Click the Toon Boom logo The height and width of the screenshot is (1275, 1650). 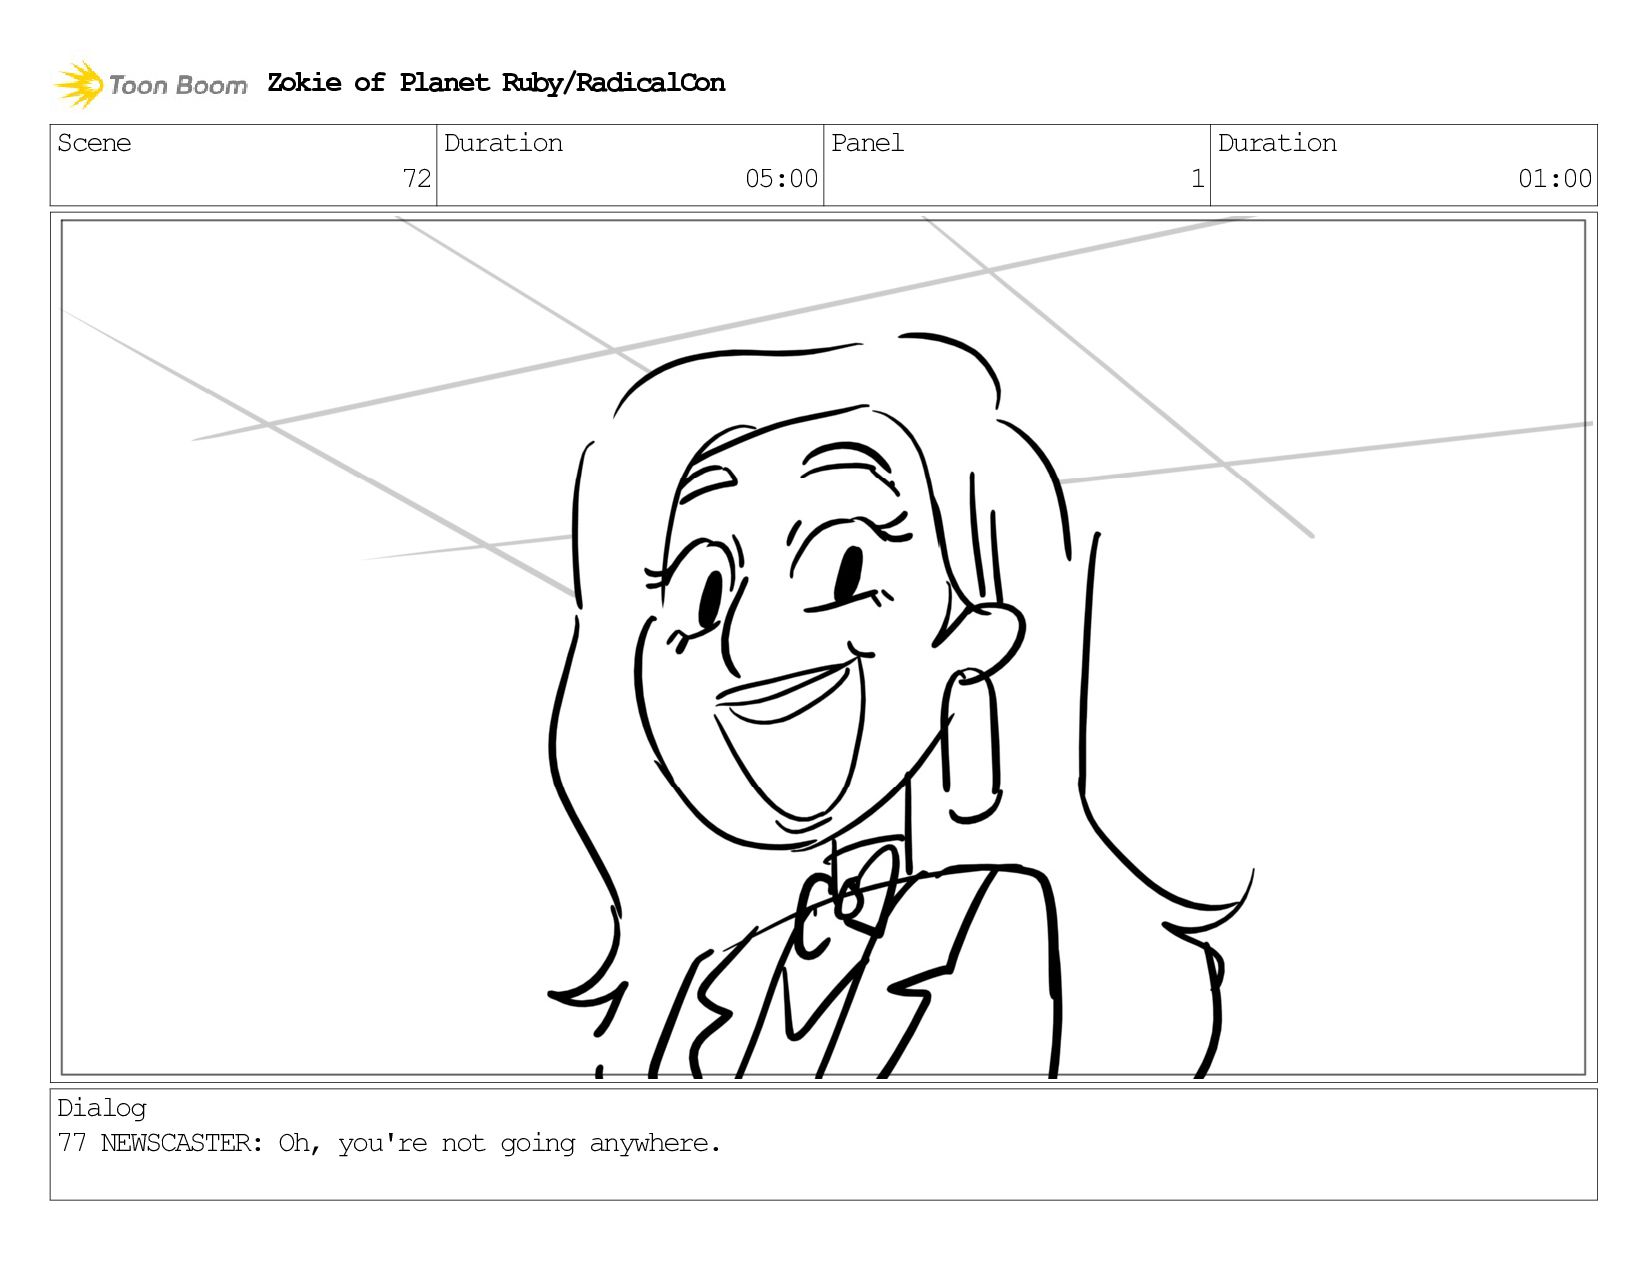pyautogui.click(x=150, y=84)
